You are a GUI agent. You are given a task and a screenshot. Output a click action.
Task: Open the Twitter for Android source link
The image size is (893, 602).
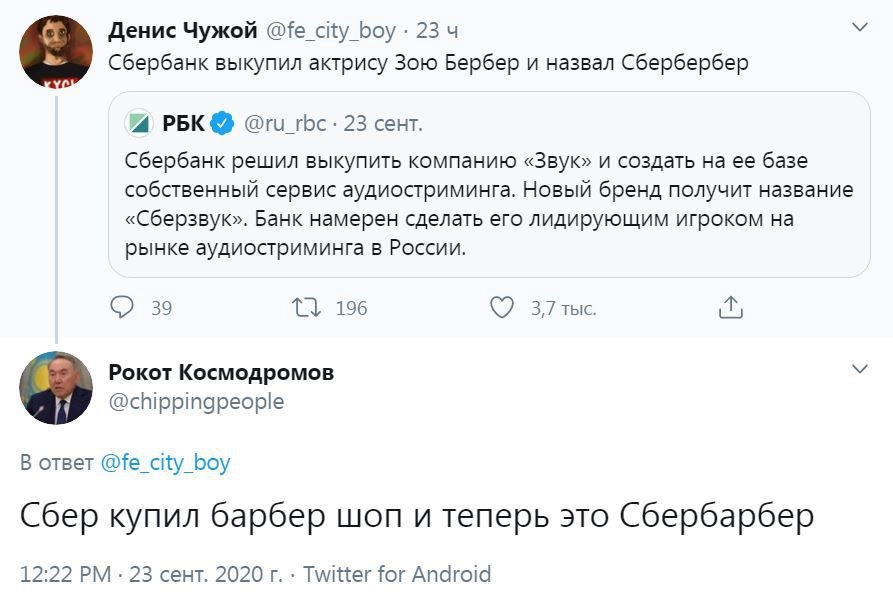[x=397, y=575]
